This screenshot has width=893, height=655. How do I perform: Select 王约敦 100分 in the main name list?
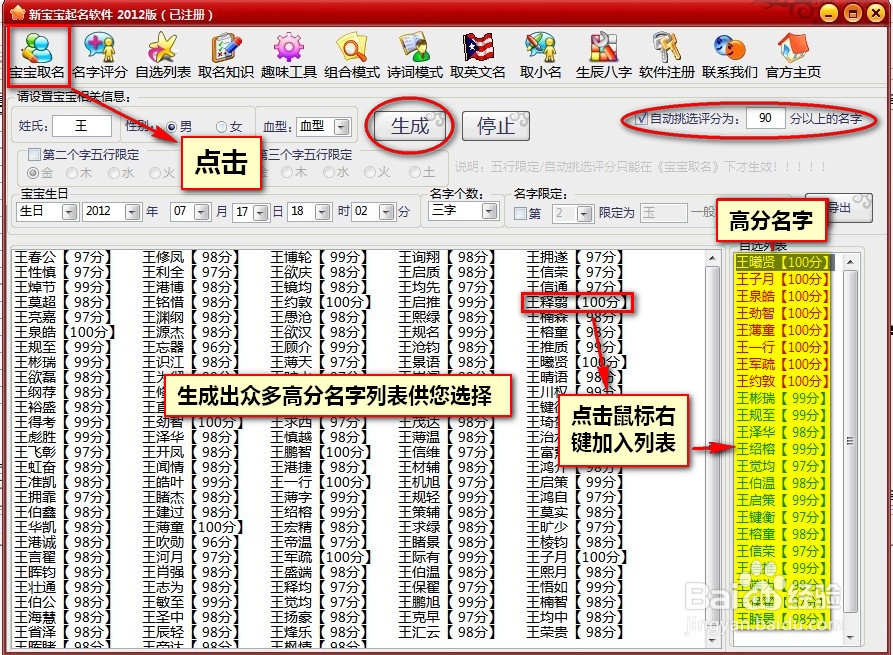320,302
